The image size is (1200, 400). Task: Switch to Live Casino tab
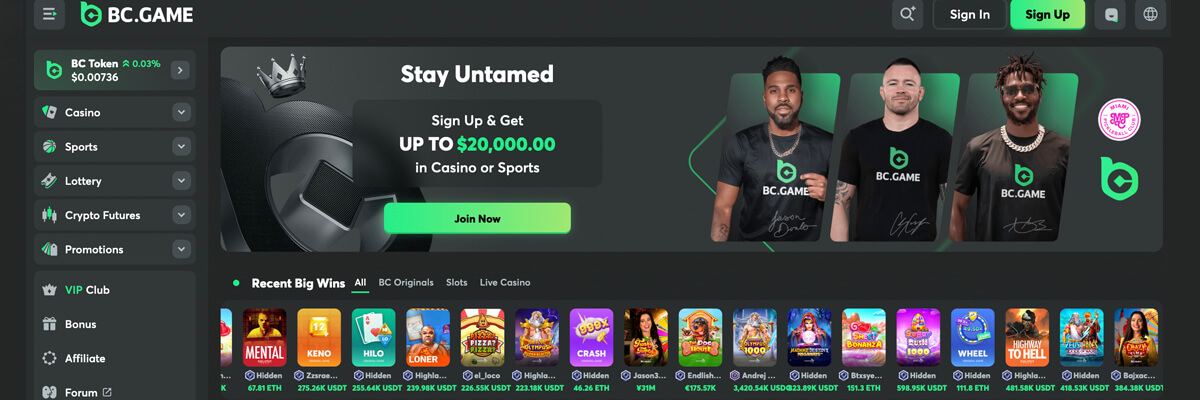505,283
